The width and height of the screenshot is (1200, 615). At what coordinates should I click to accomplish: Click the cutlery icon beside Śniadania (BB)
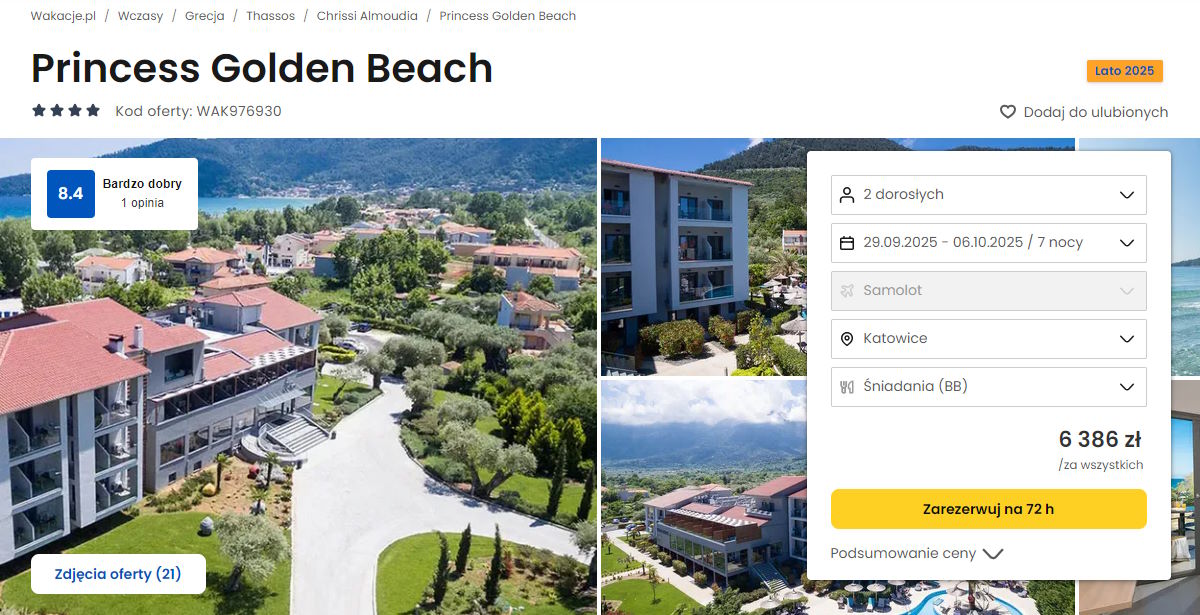[847, 386]
